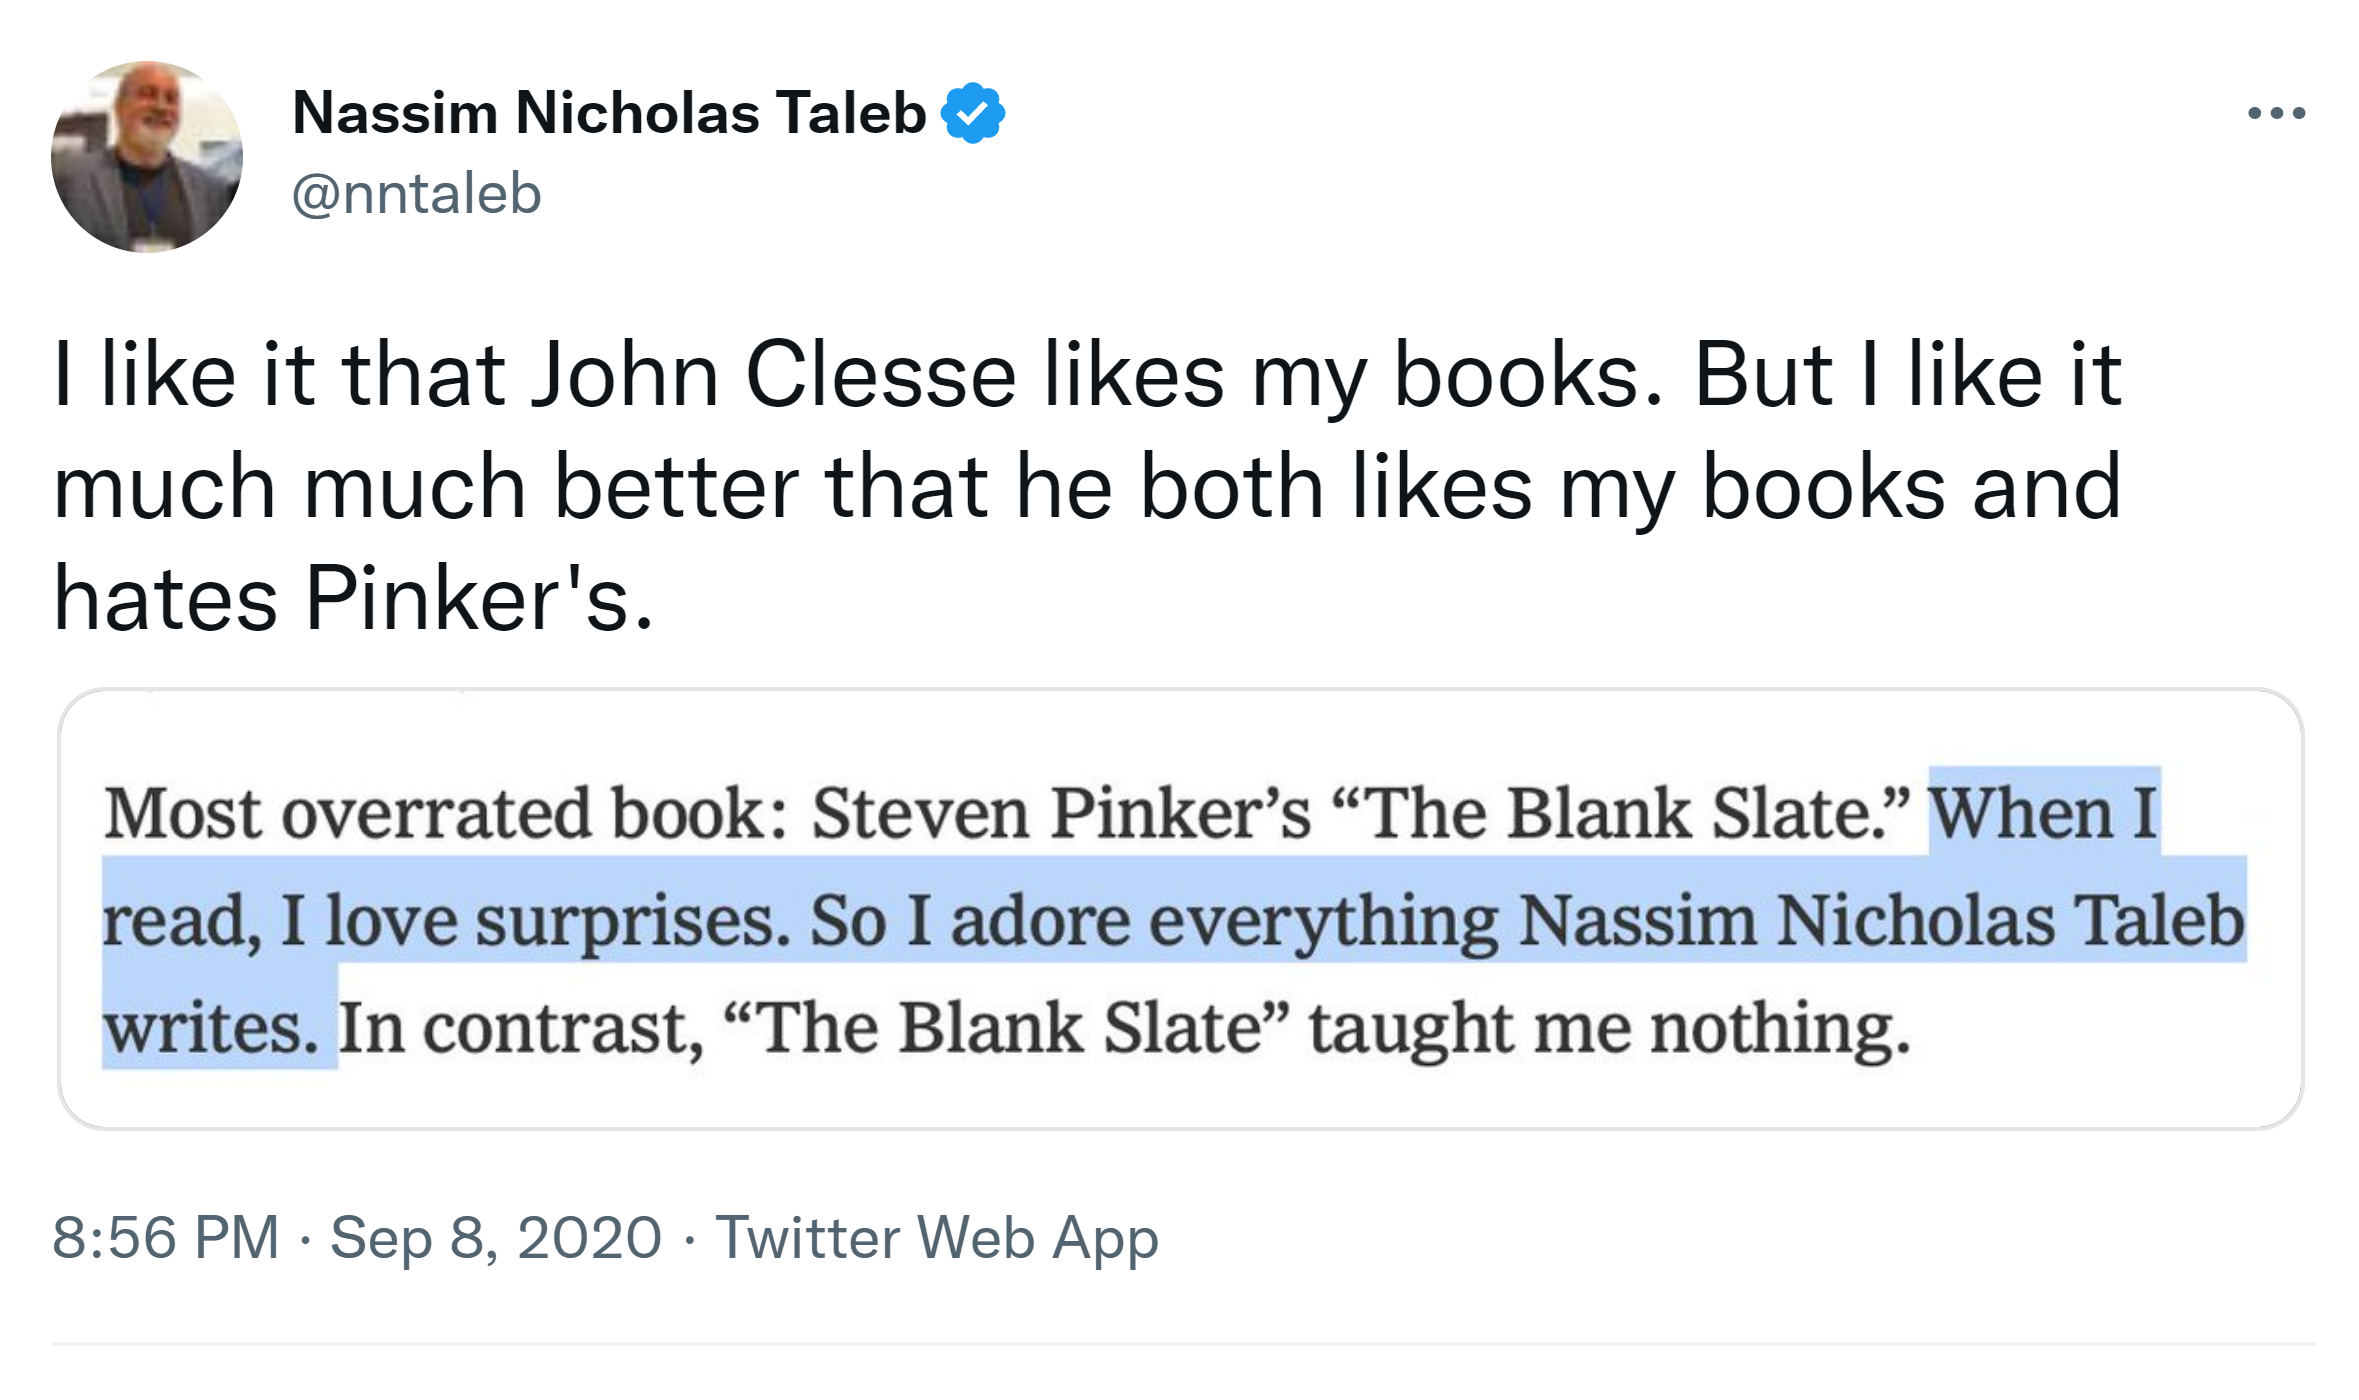Viewport: 2359px width, 1400px height.
Task: Click the 'taught me nothing' sentence in the image
Action: (x=1610, y=1027)
